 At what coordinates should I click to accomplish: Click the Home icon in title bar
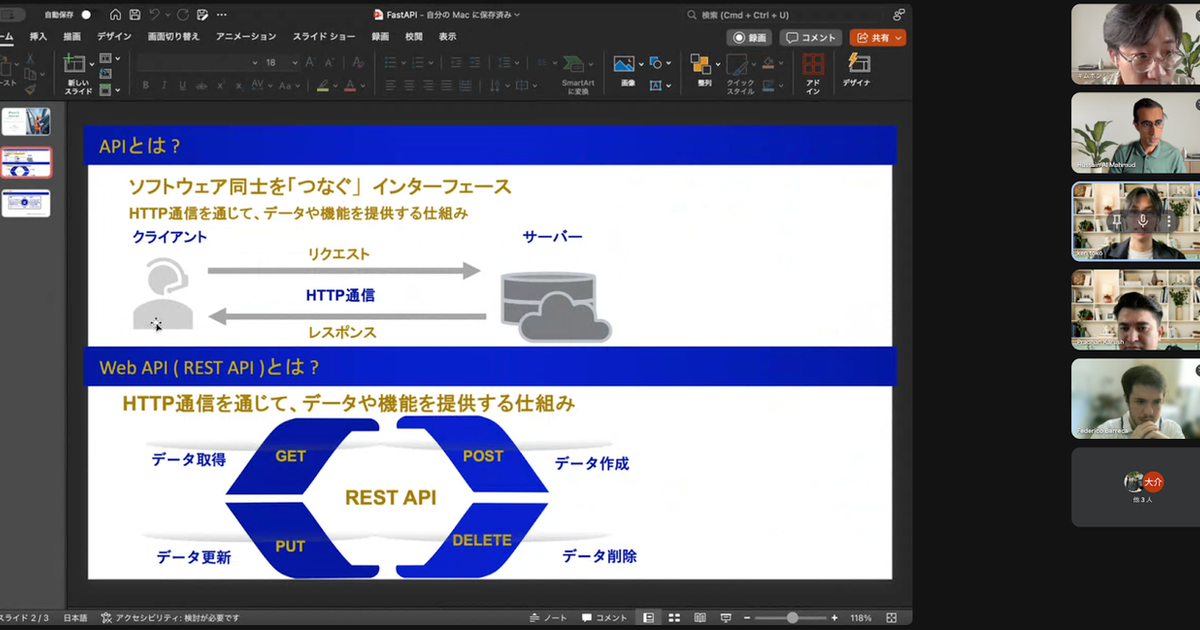pyautogui.click(x=116, y=15)
